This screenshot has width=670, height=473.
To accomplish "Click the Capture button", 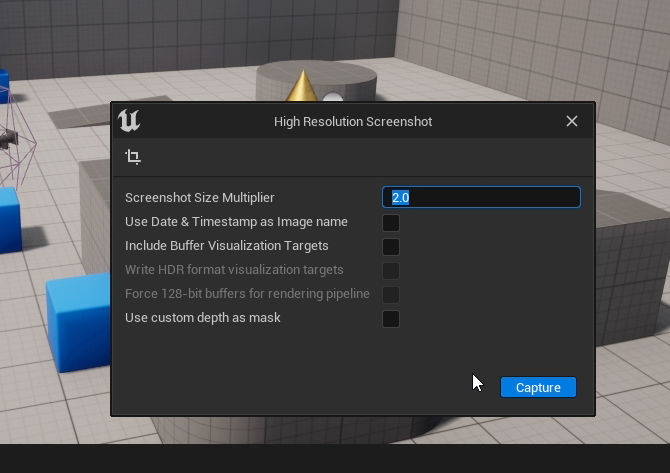I will [x=538, y=387].
